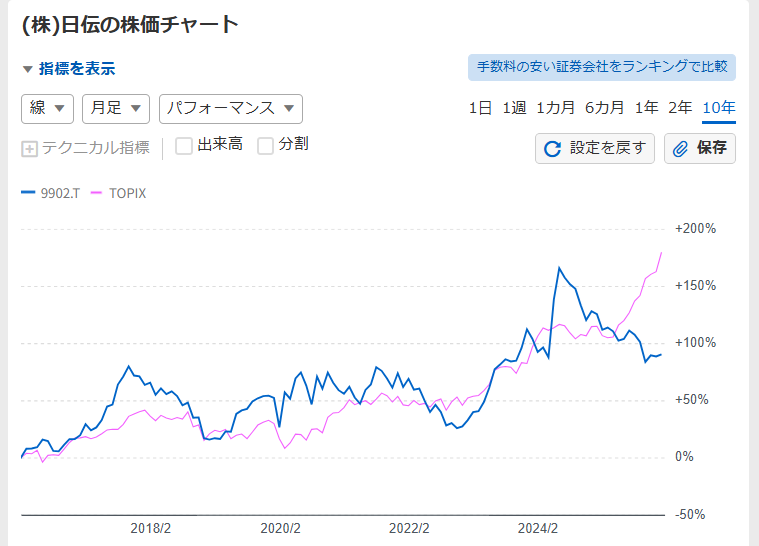
Task: Select the 1カ月 range tab
Action: (555, 108)
